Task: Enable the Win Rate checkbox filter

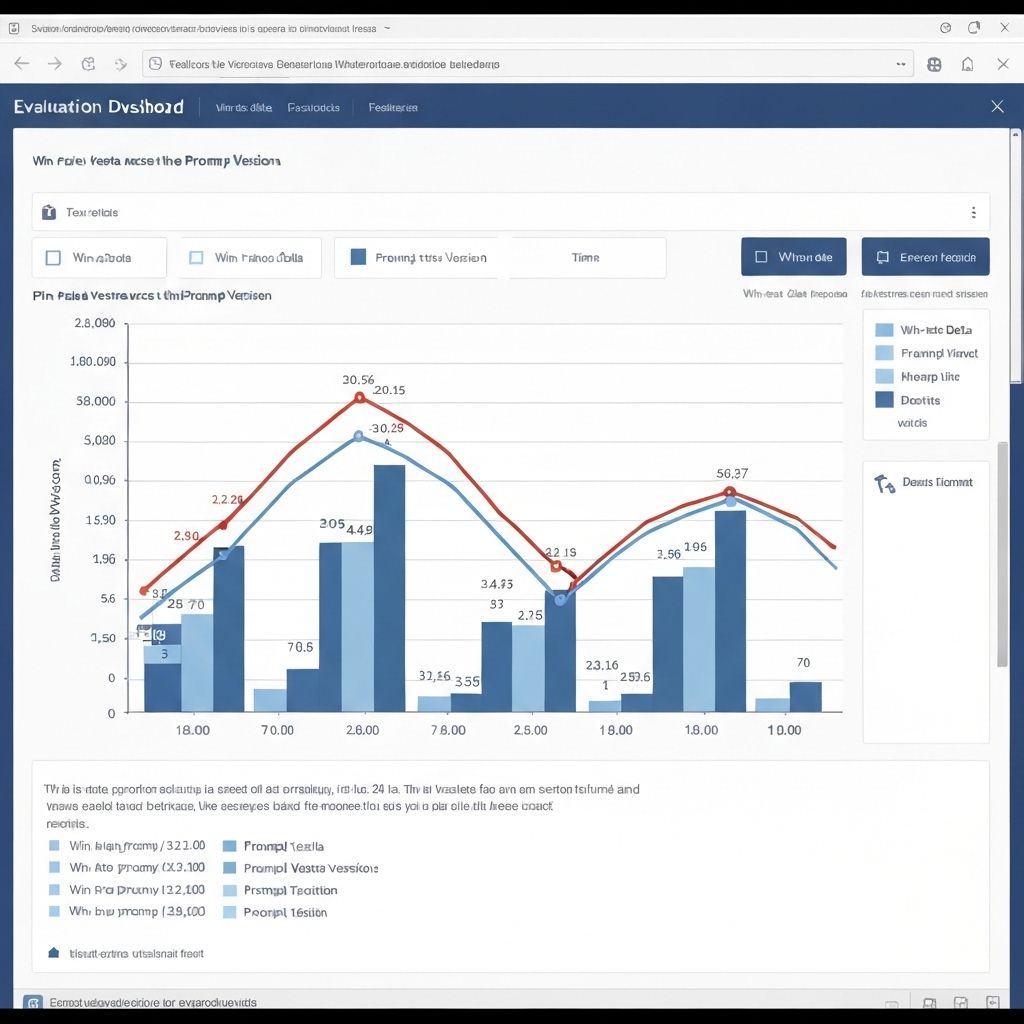Action: point(52,257)
